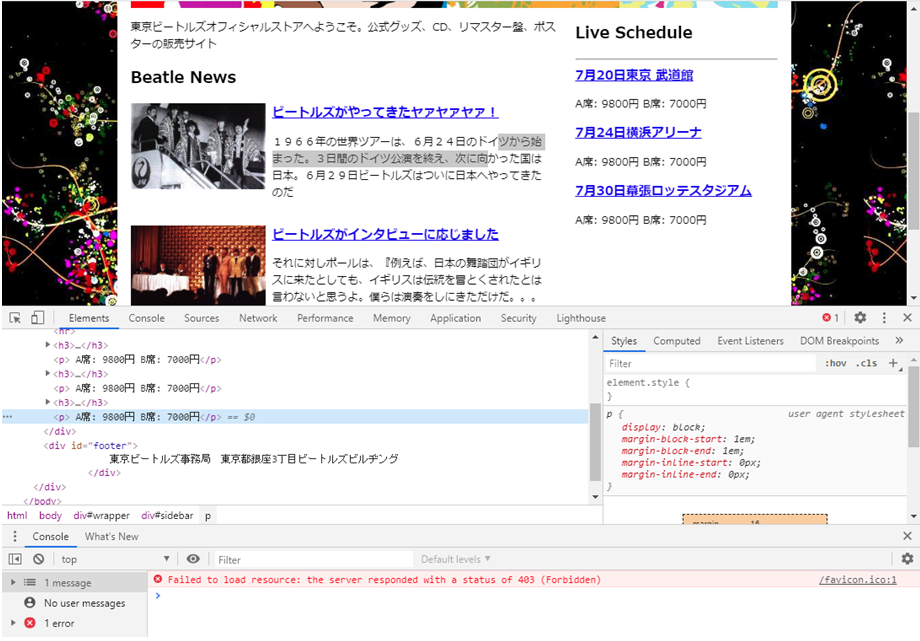The width and height of the screenshot is (920, 641).
Task: Click html in the breadcrumb bar
Action: click(x=17, y=515)
